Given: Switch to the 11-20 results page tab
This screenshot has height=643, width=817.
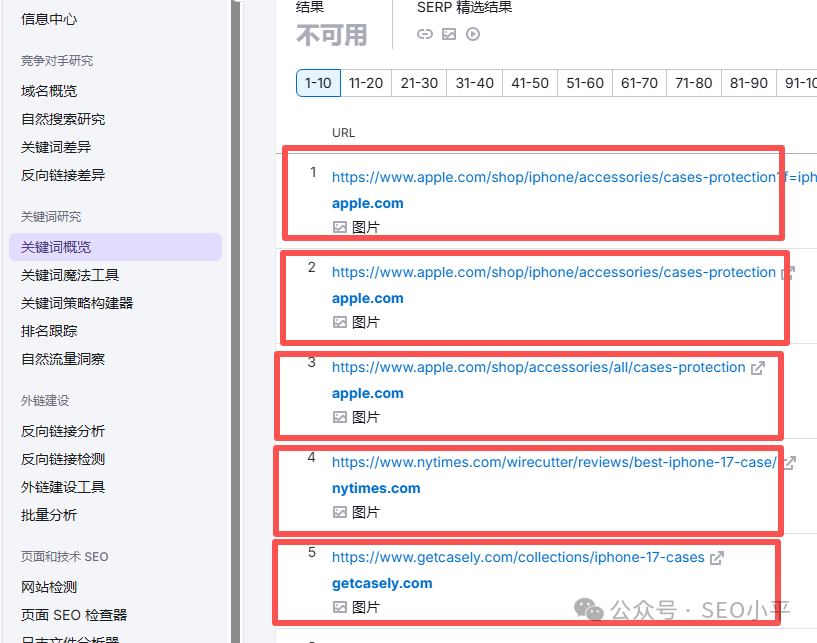Looking at the screenshot, I should 366,83.
